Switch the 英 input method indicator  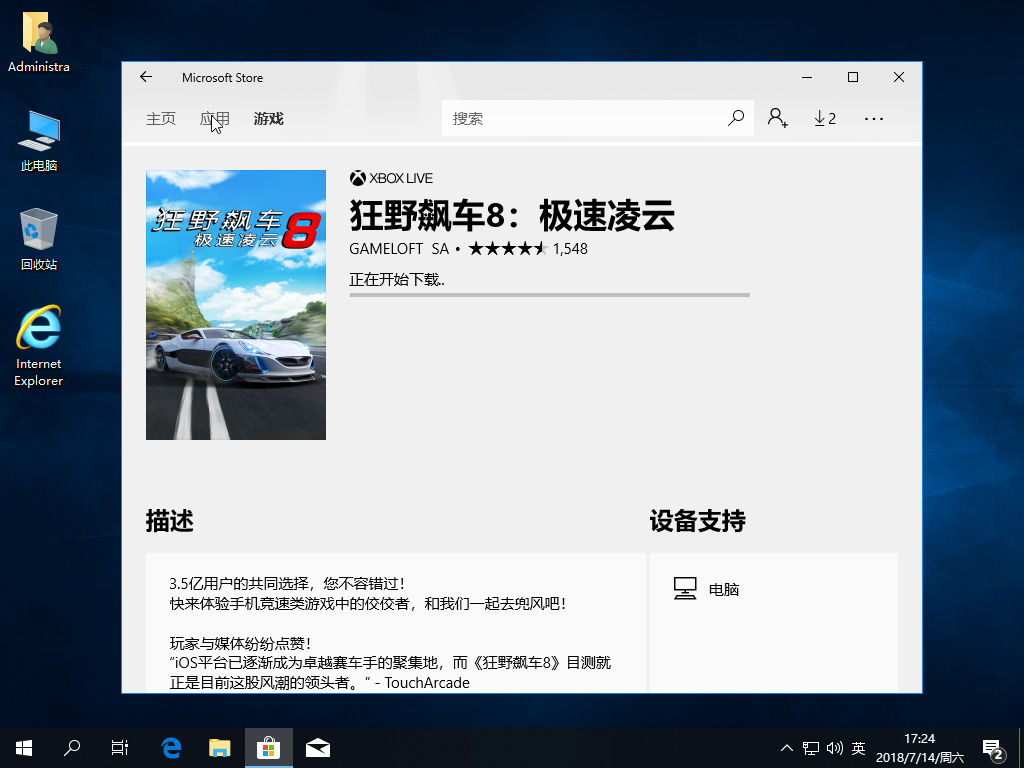click(x=859, y=748)
